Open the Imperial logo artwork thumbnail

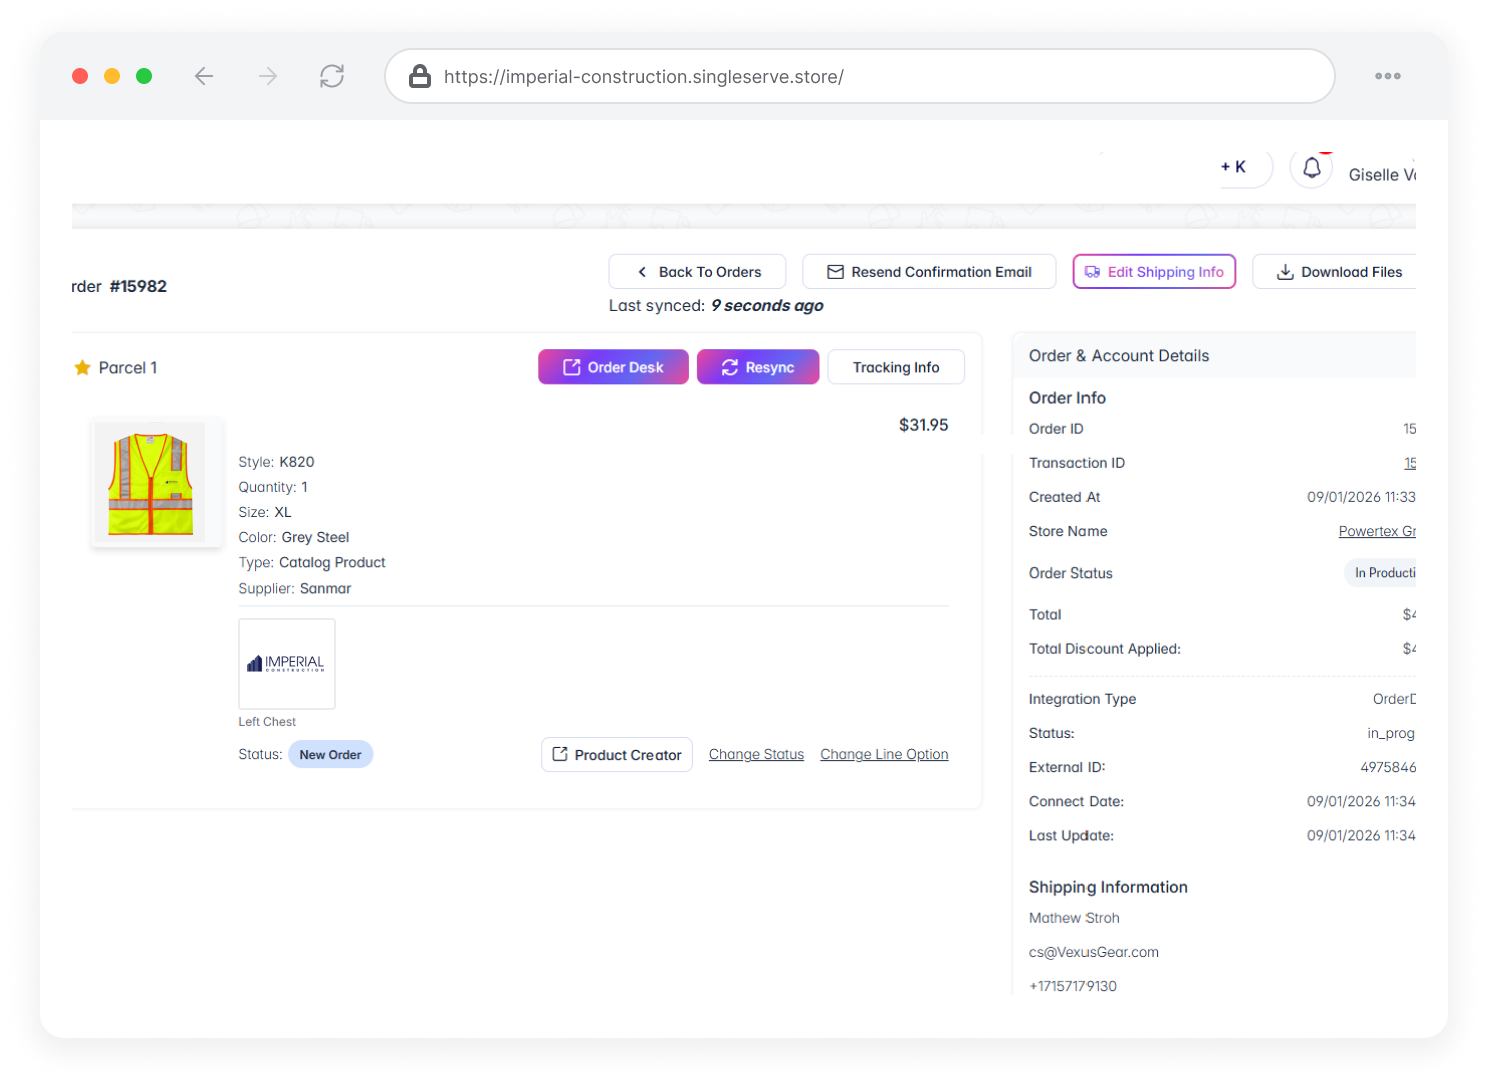click(287, 664)
